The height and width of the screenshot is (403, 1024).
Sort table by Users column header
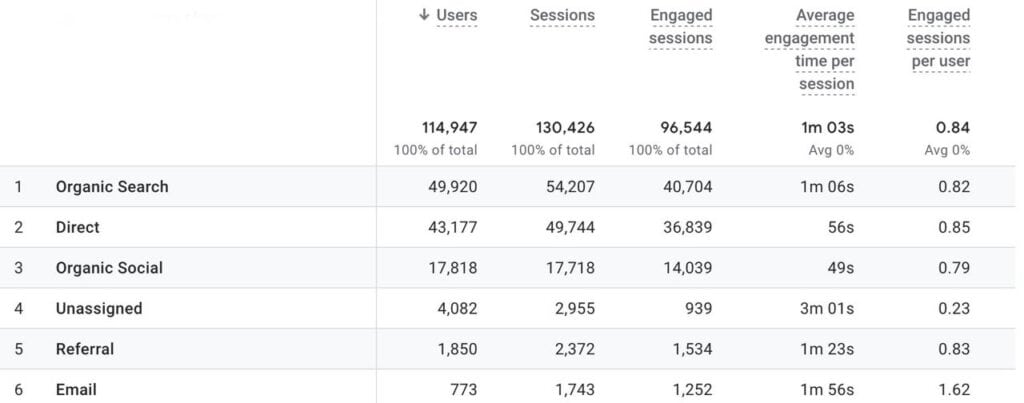click(456, 16)
